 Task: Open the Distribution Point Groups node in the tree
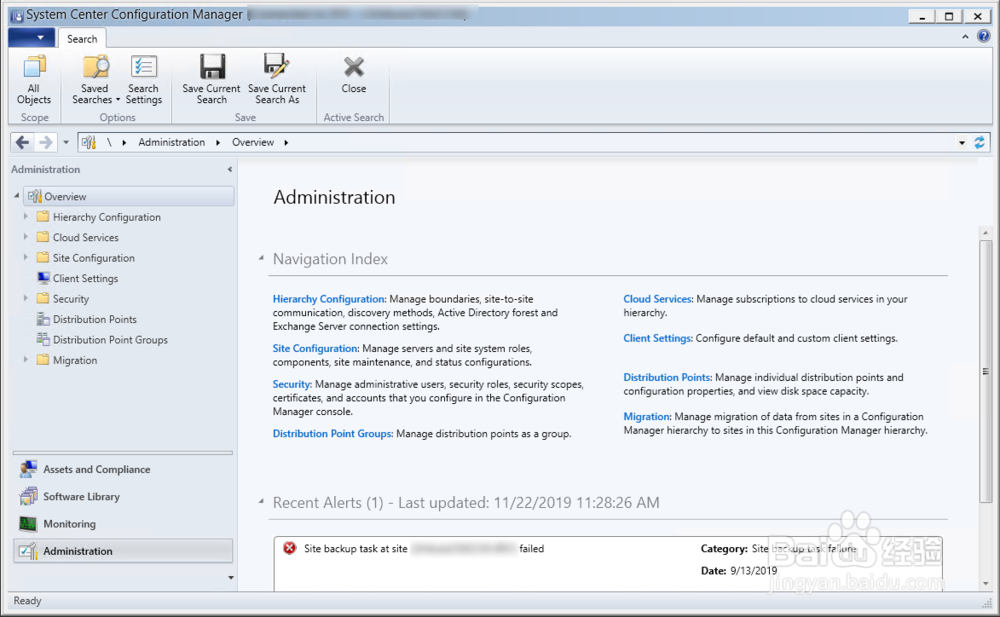[x=102, y=339]
